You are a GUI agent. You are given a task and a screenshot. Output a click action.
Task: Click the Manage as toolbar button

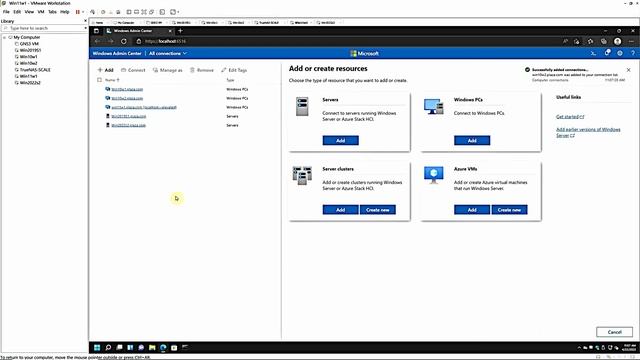click(167, 70)
